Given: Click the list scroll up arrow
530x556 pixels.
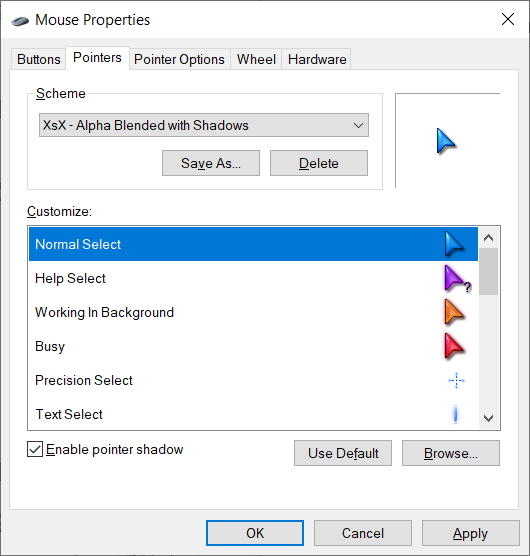Looking at the screenshot, I should 489,238.
